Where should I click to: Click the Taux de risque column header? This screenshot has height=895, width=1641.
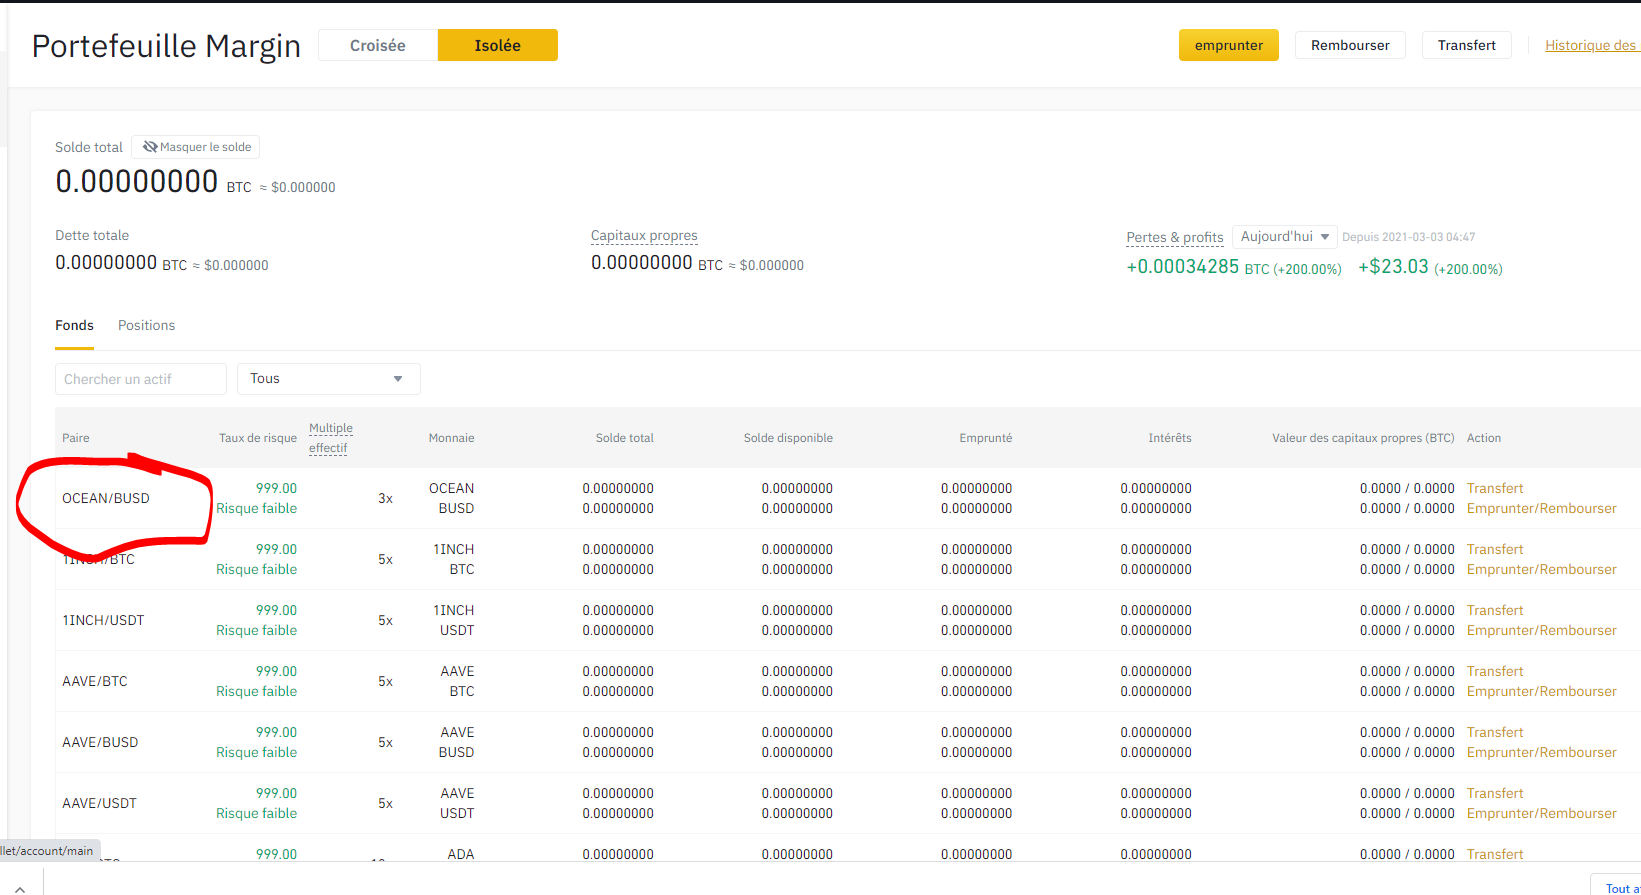[x=258, y=438]
